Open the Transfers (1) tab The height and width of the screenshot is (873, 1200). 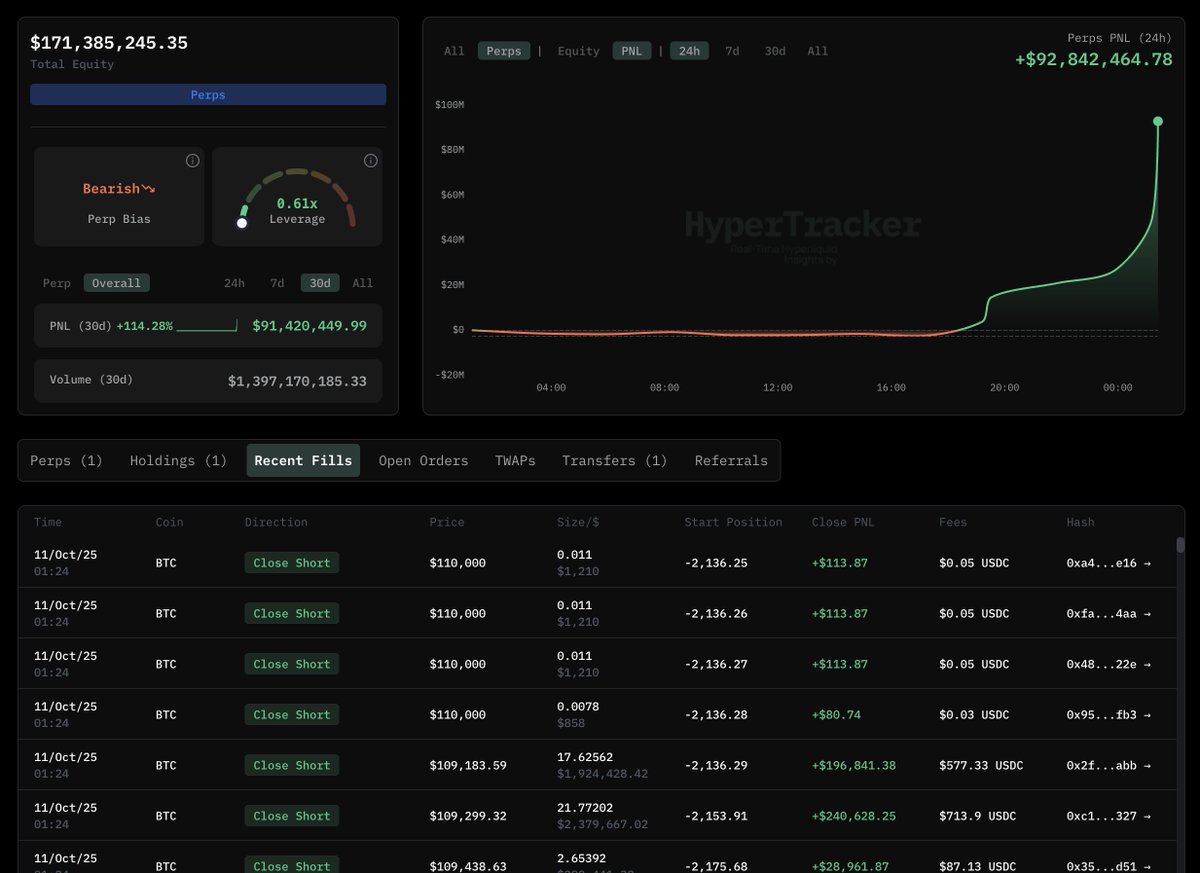point(614,460)
